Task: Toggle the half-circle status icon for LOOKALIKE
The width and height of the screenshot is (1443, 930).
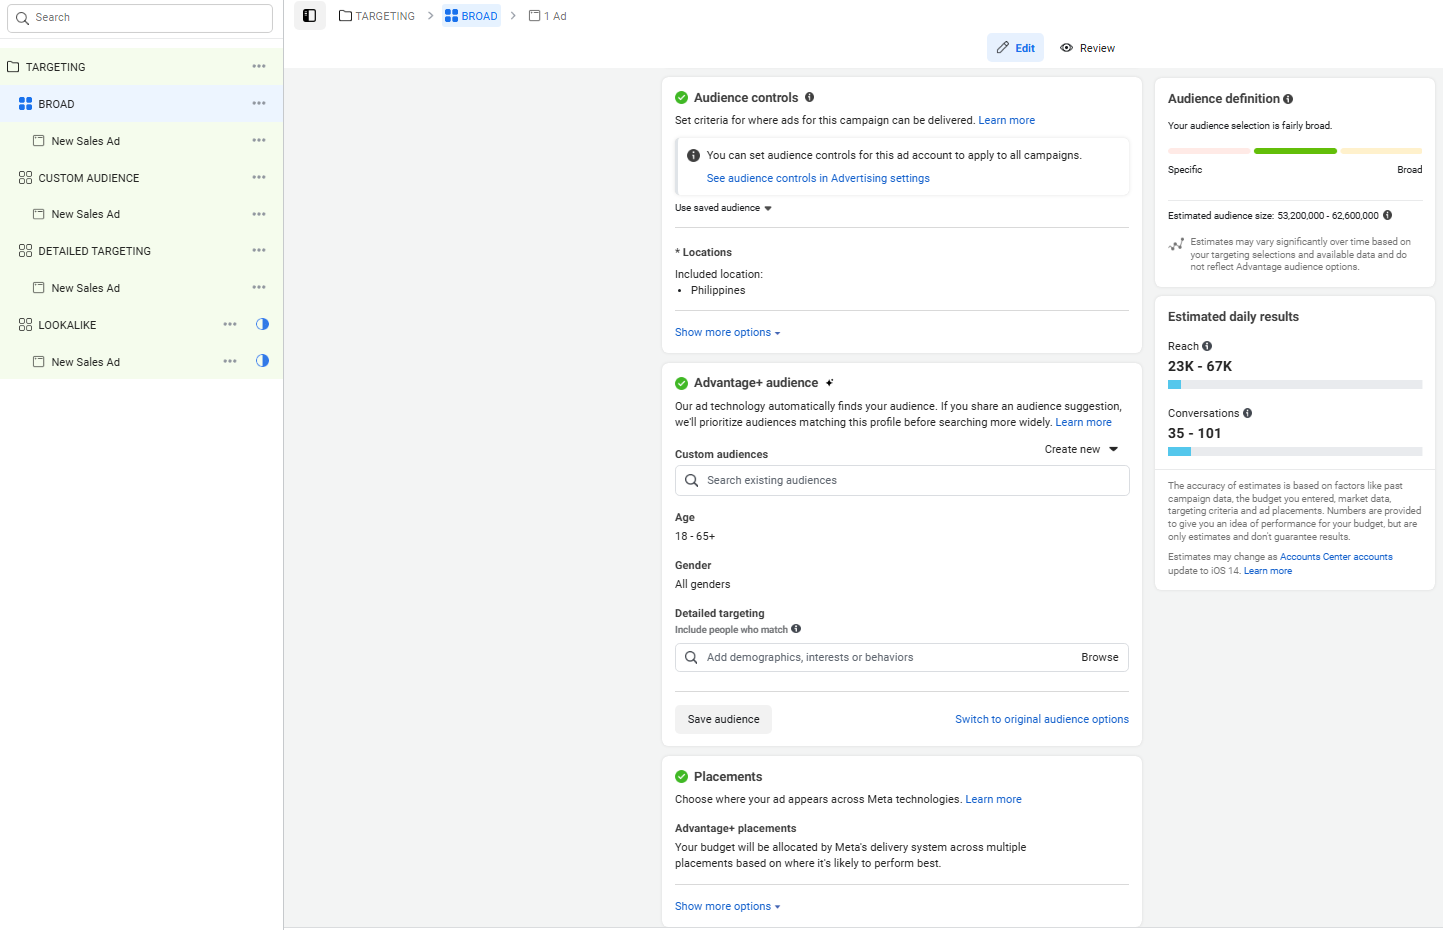Action: click(262, 324)
